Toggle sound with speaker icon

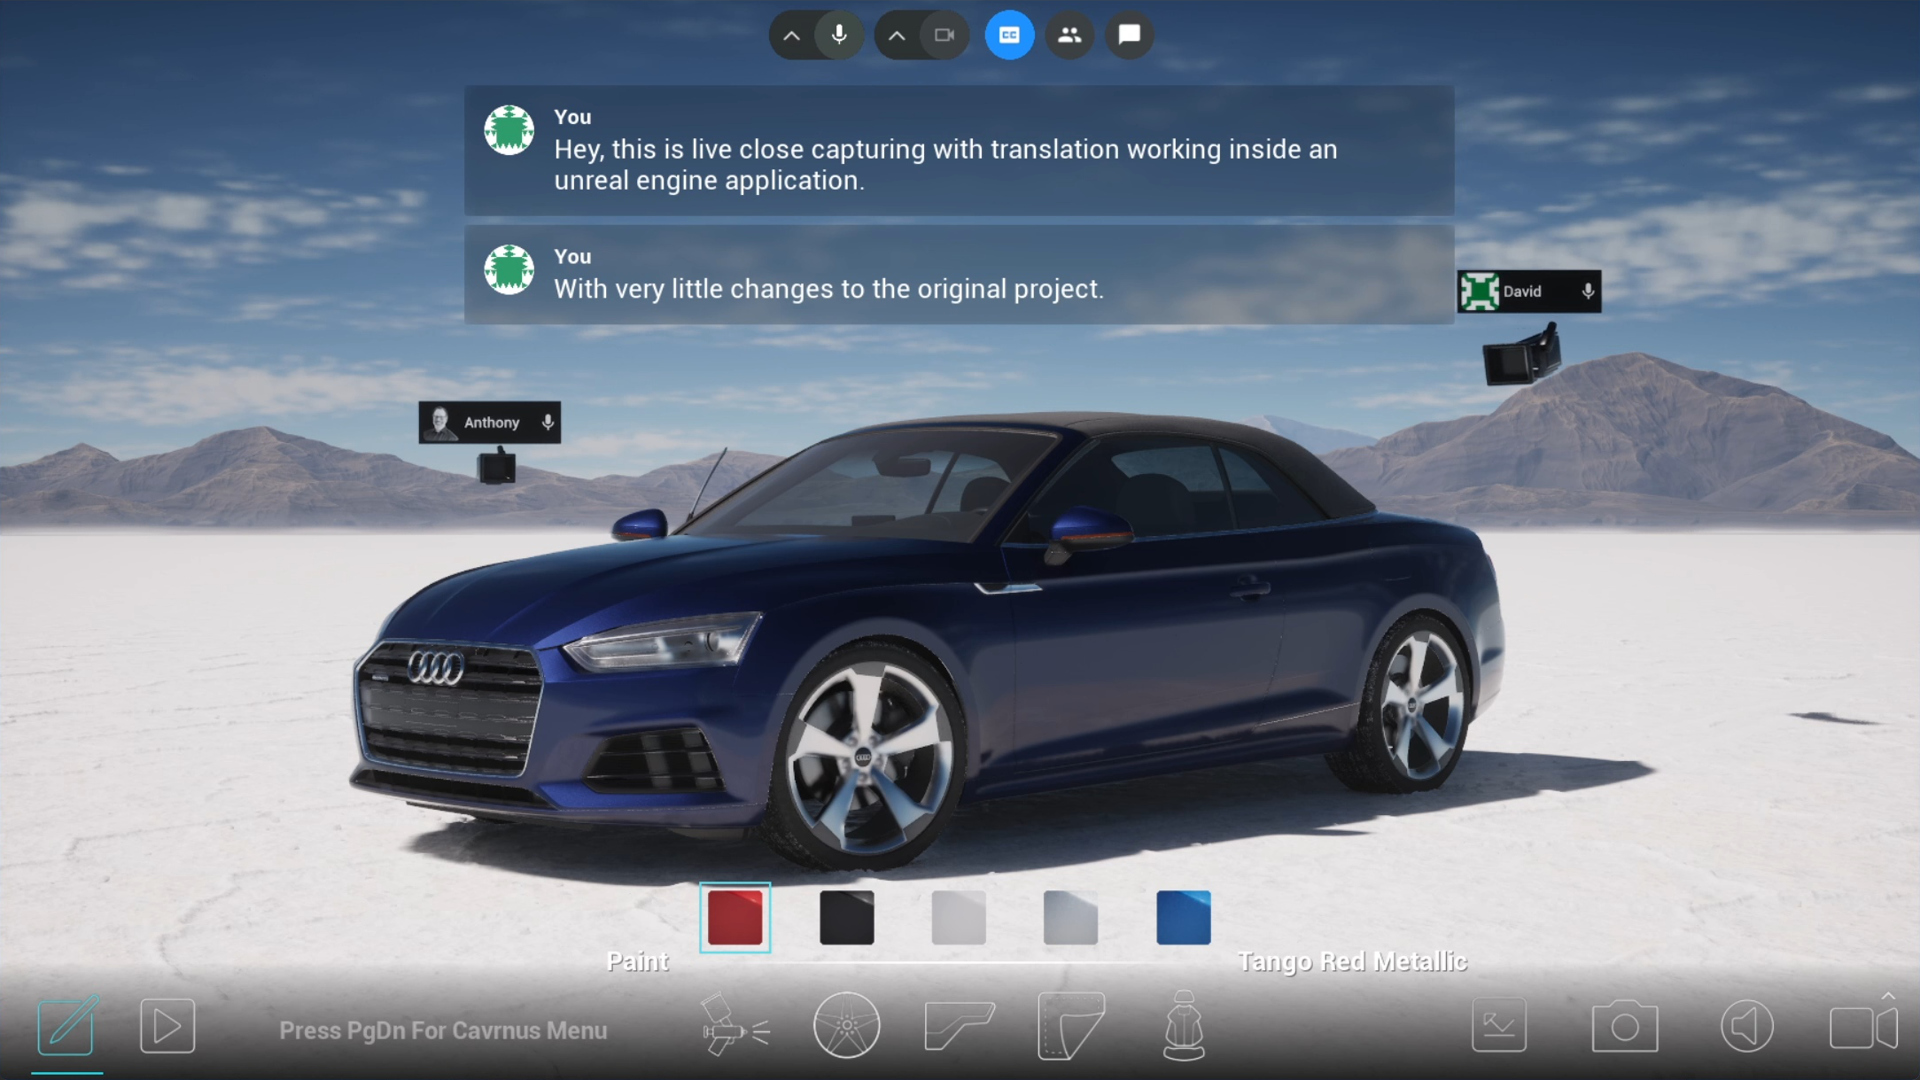pos(1747,1026)
